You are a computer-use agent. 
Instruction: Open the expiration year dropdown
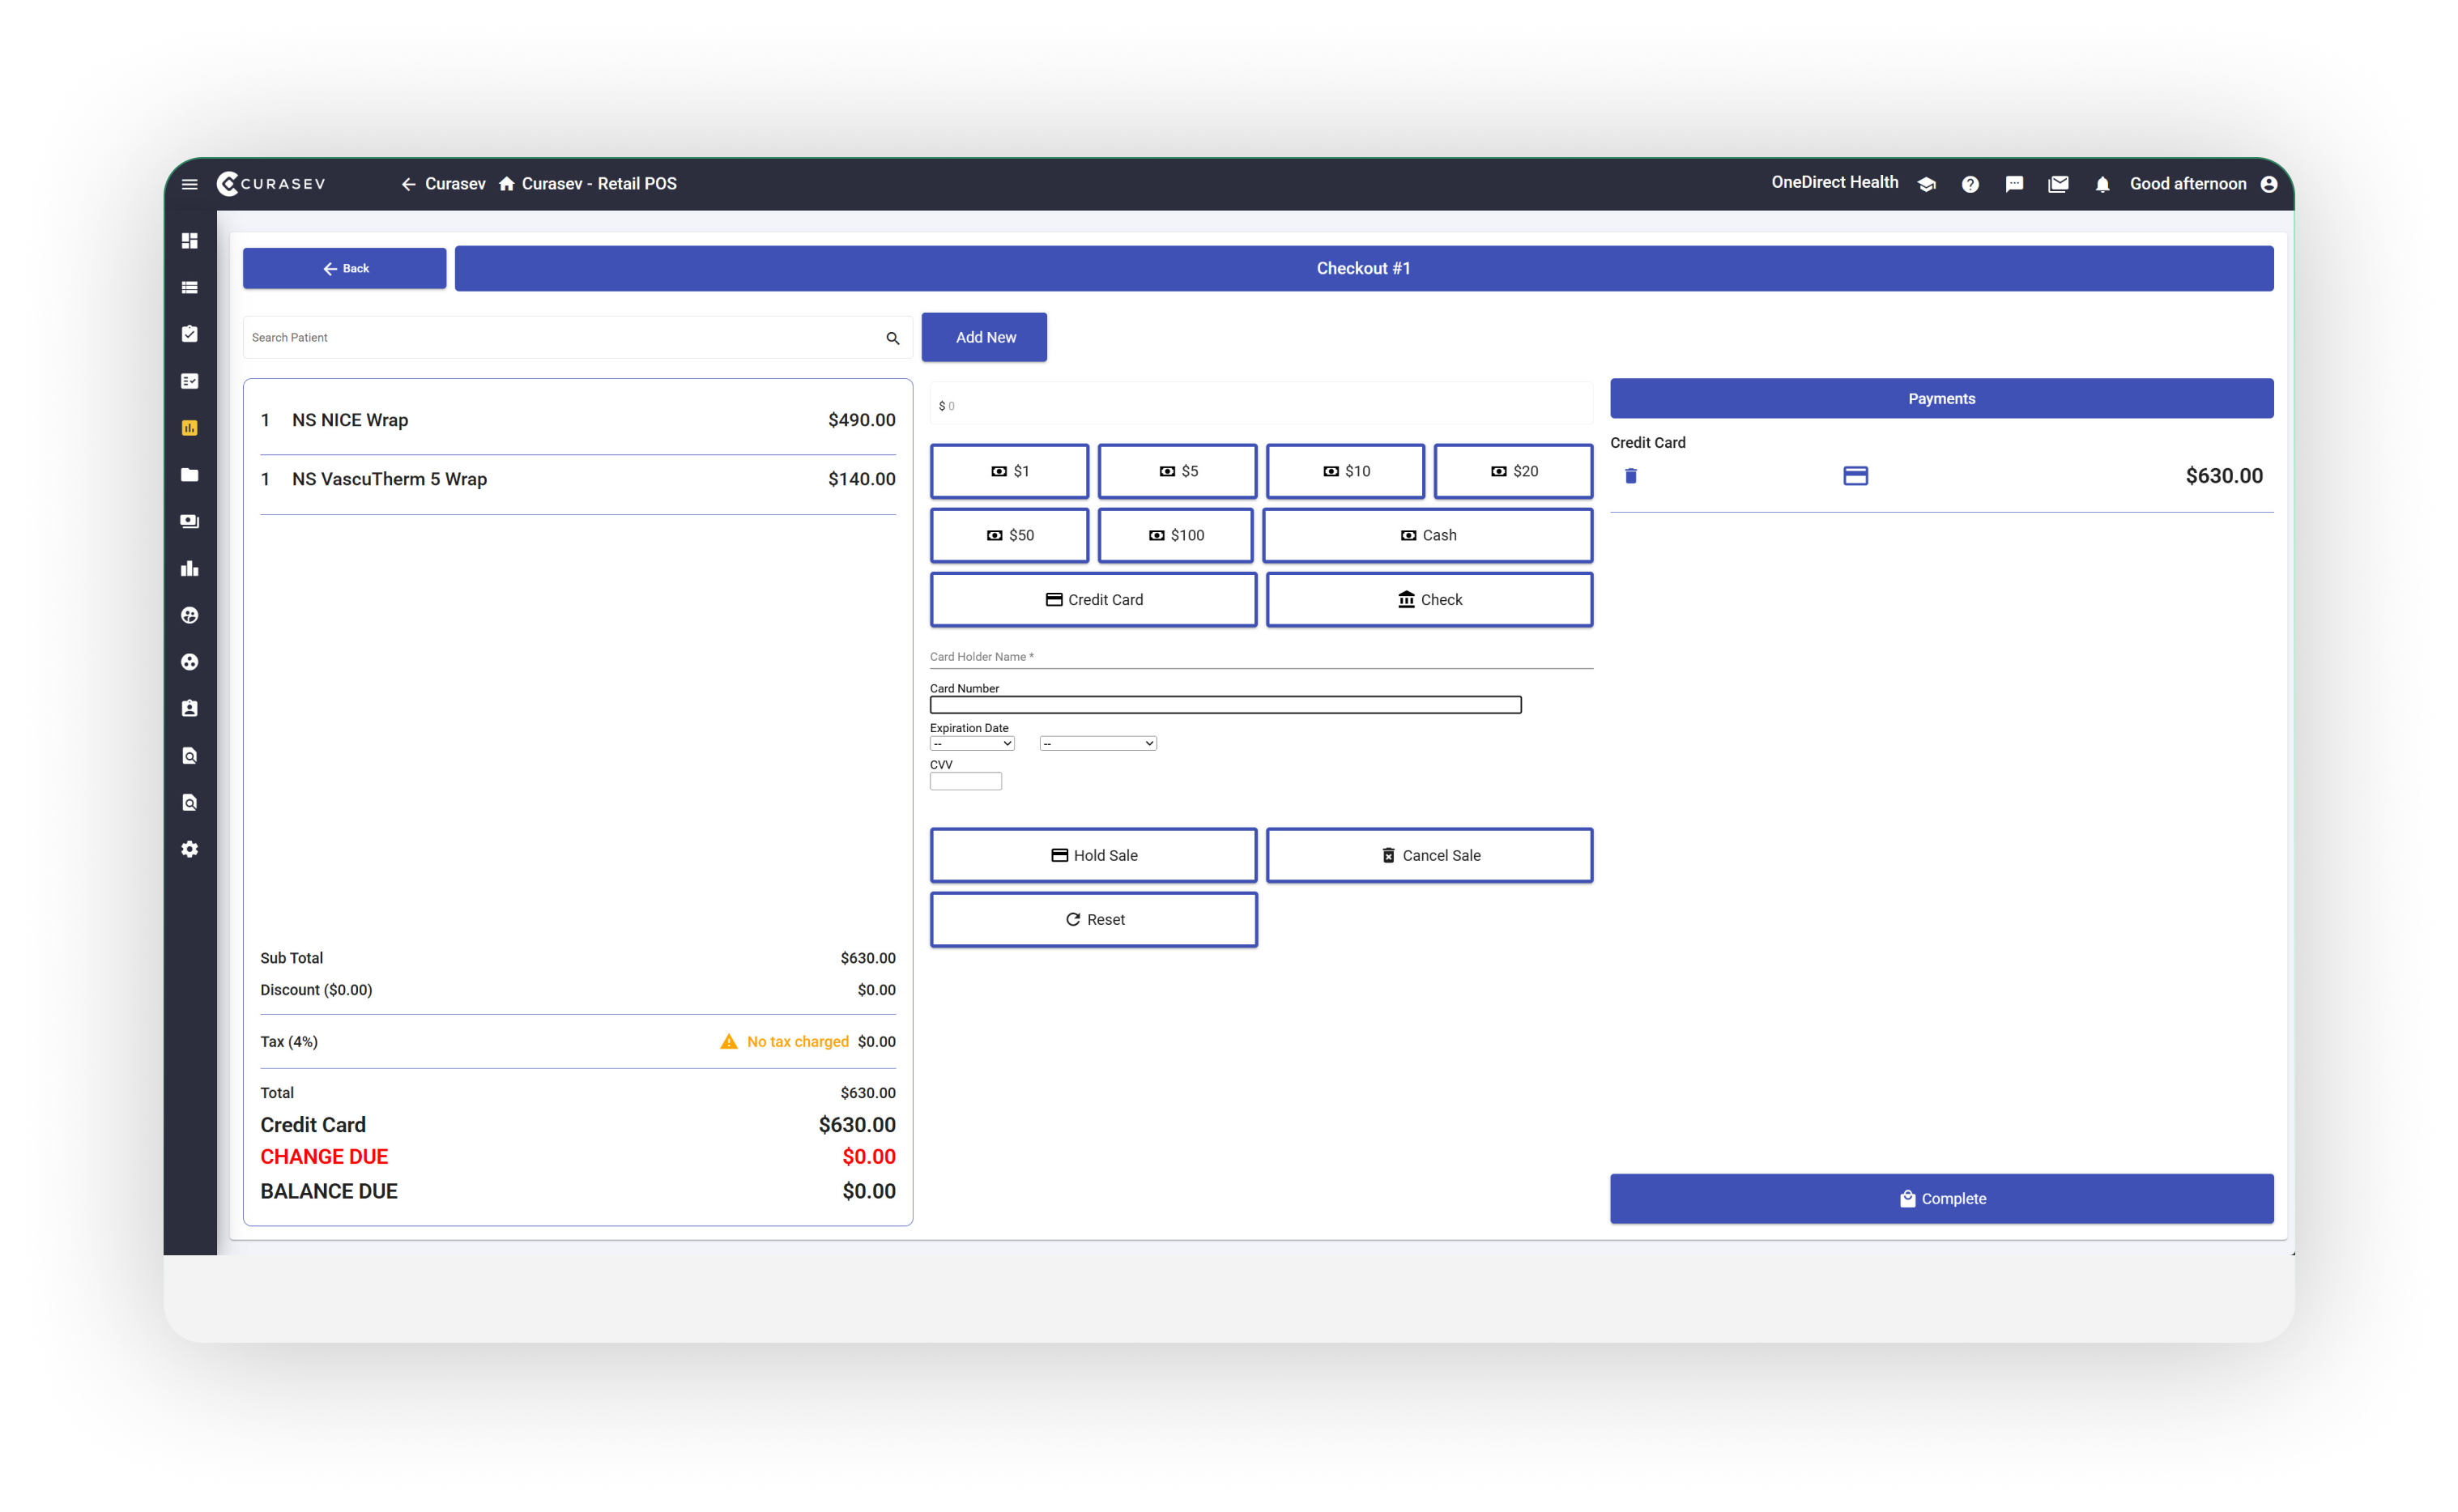1097,744
